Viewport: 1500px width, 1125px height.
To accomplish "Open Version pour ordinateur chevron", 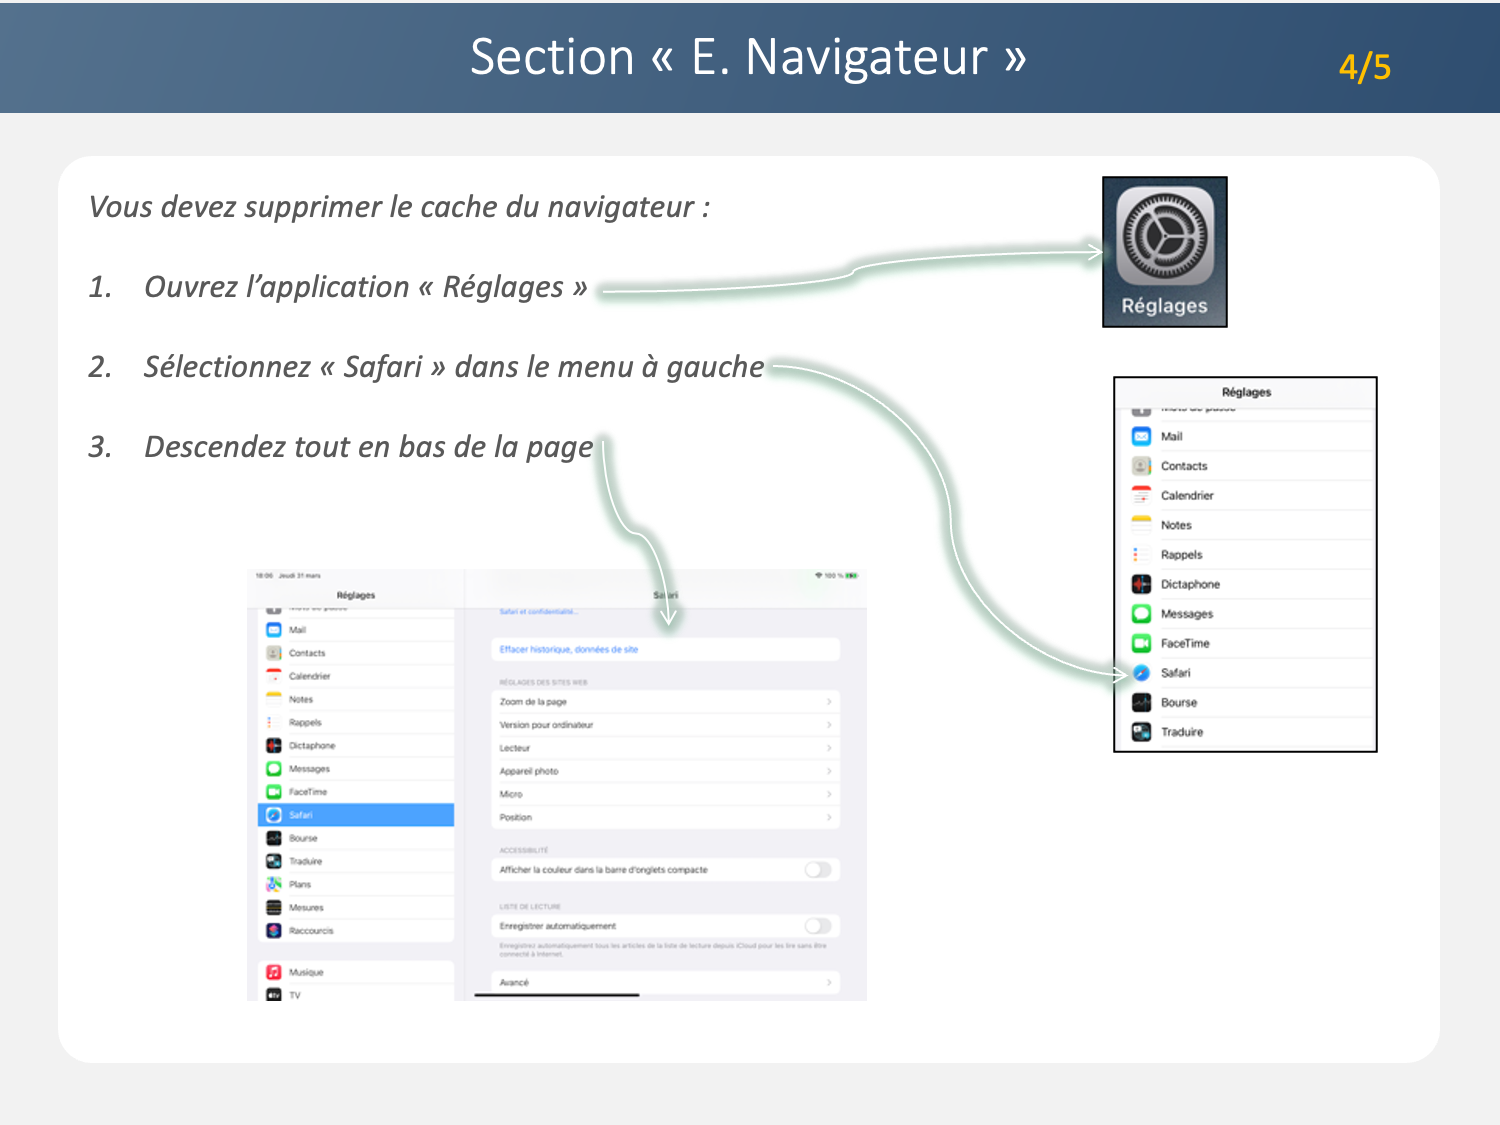I will pyautogui.click(x=828, y=725).
